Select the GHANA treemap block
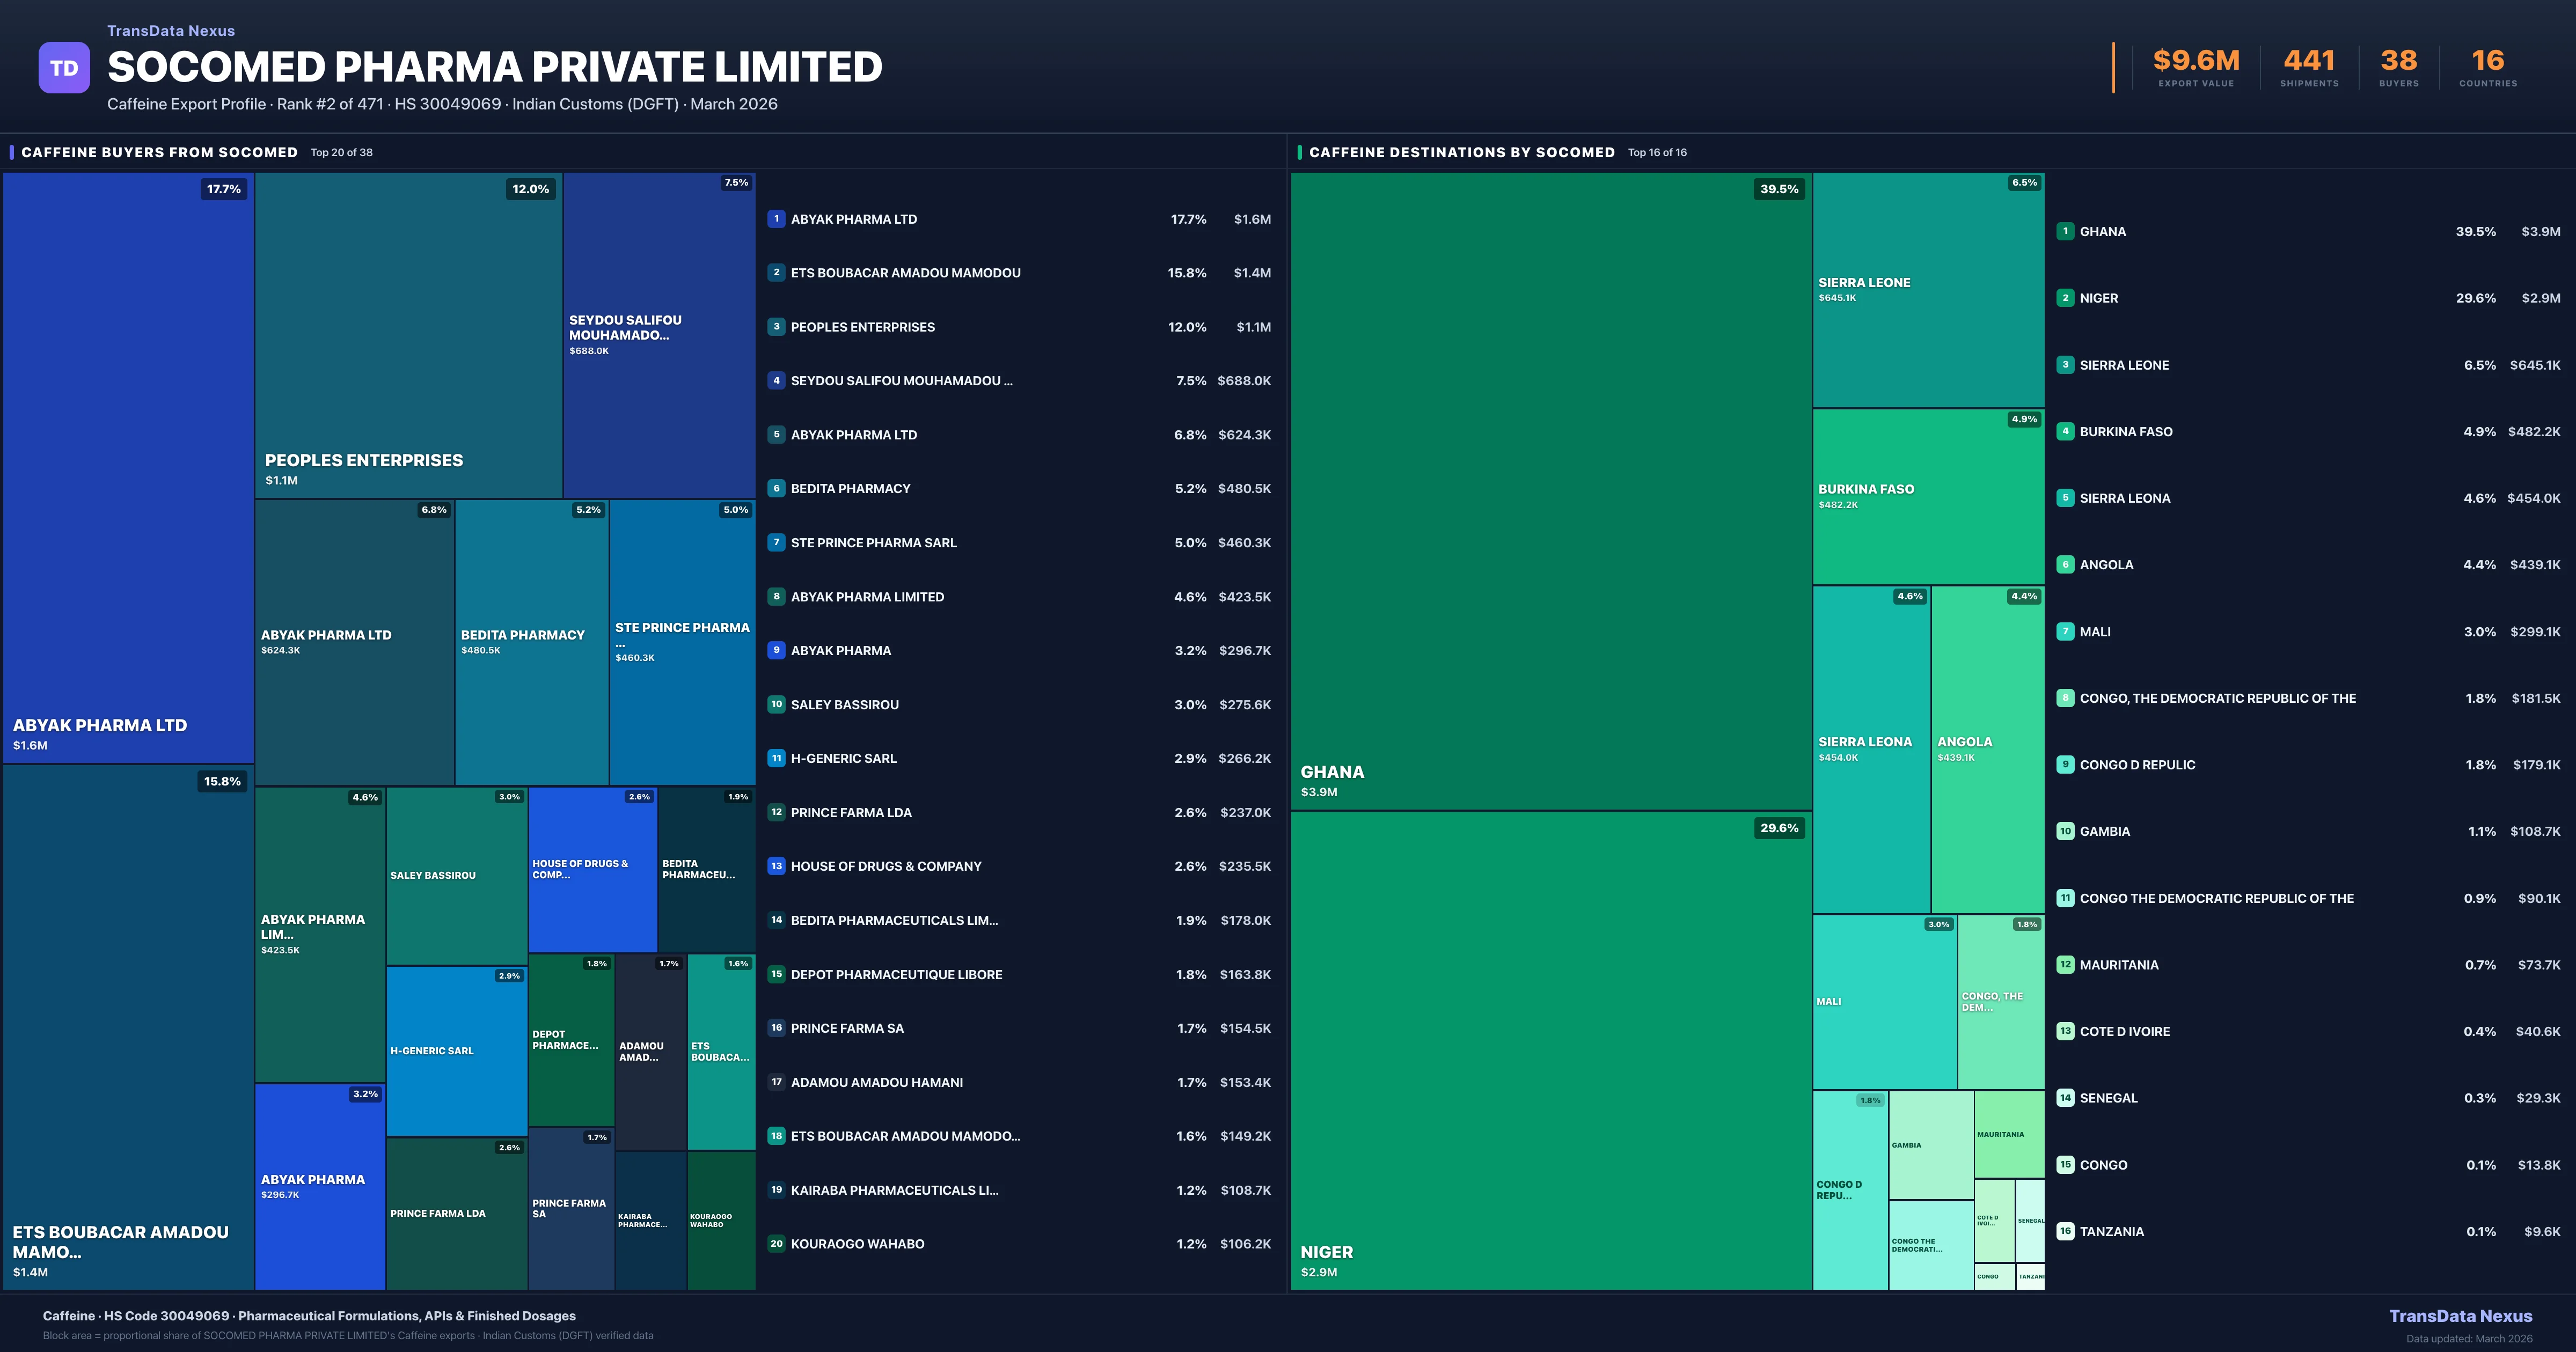Screen dimensions: 2576x1352 point(1550,490)
